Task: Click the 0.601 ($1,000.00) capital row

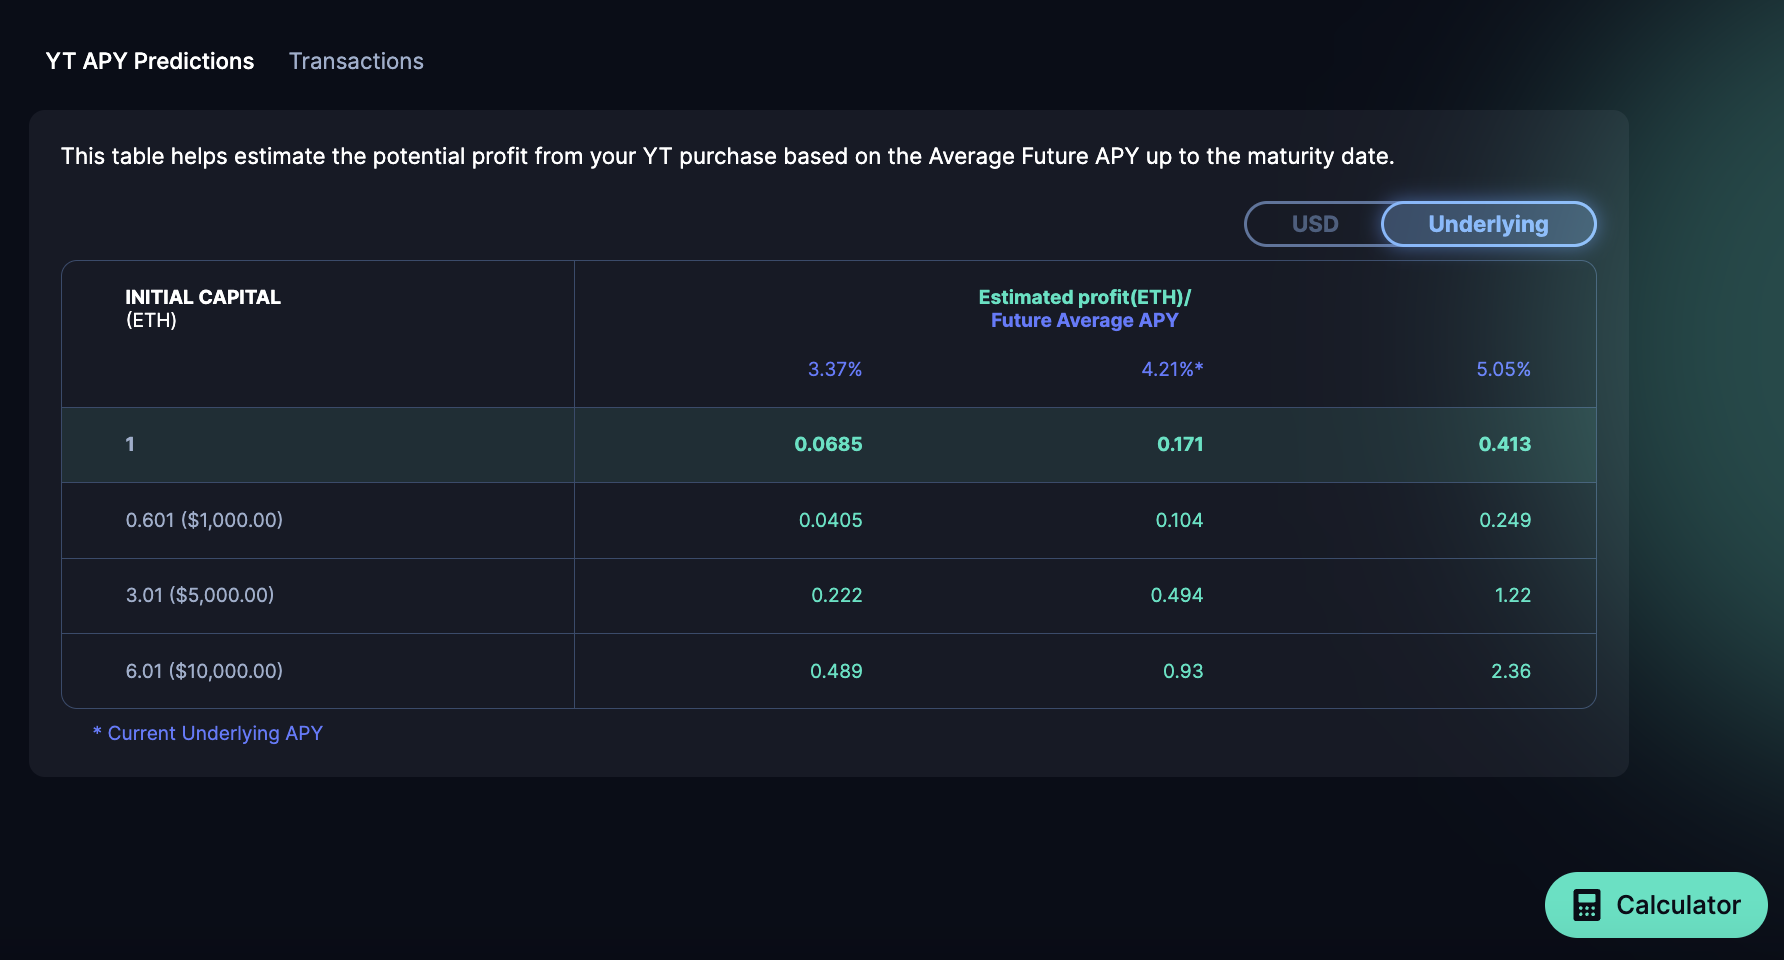Action: point(204,520)
